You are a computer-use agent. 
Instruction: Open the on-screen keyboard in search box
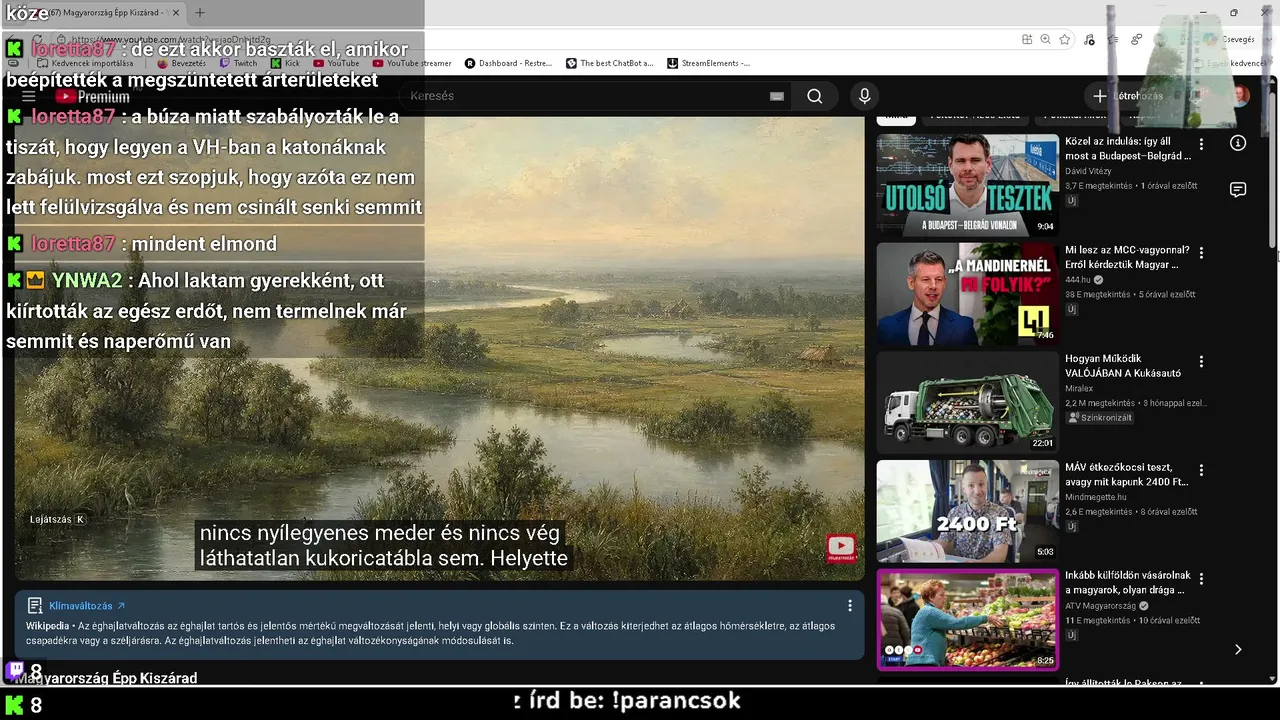click(777, 96)
